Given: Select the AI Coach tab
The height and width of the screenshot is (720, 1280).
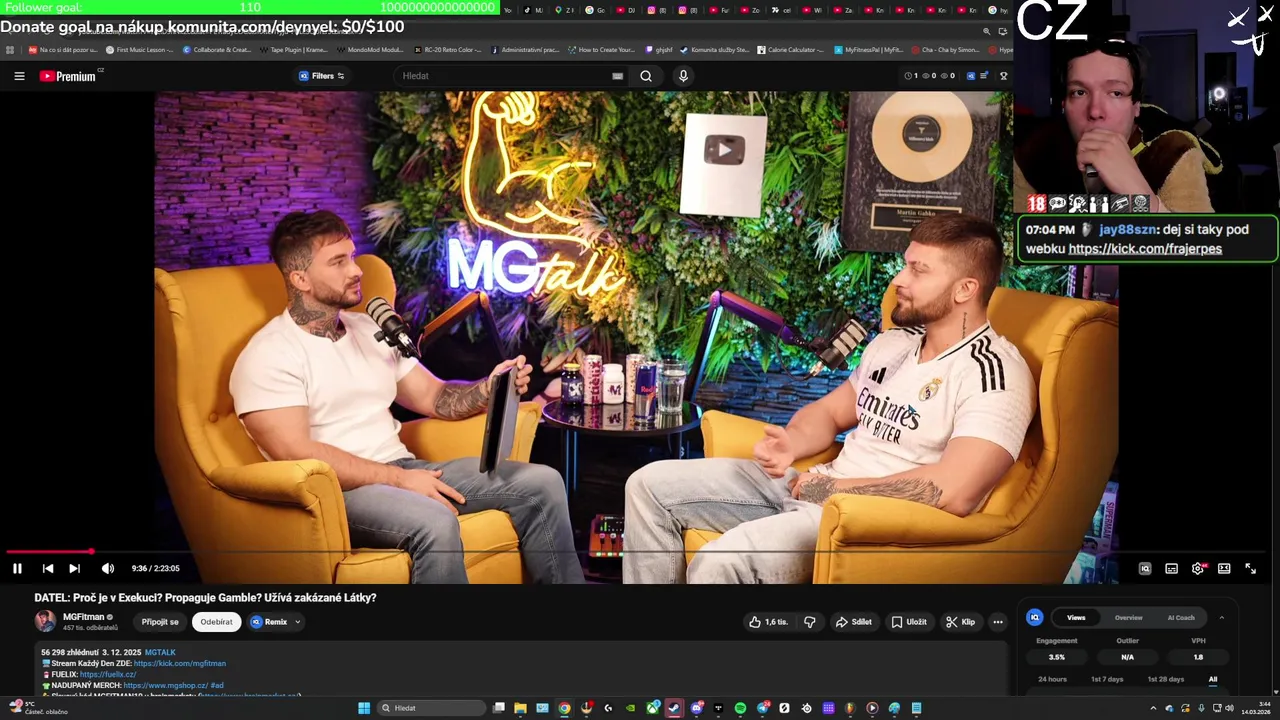Looking at the screenshot, I should [1181, 617].
